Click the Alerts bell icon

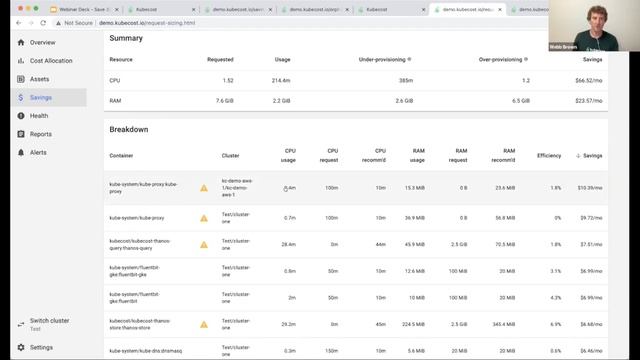21,152
